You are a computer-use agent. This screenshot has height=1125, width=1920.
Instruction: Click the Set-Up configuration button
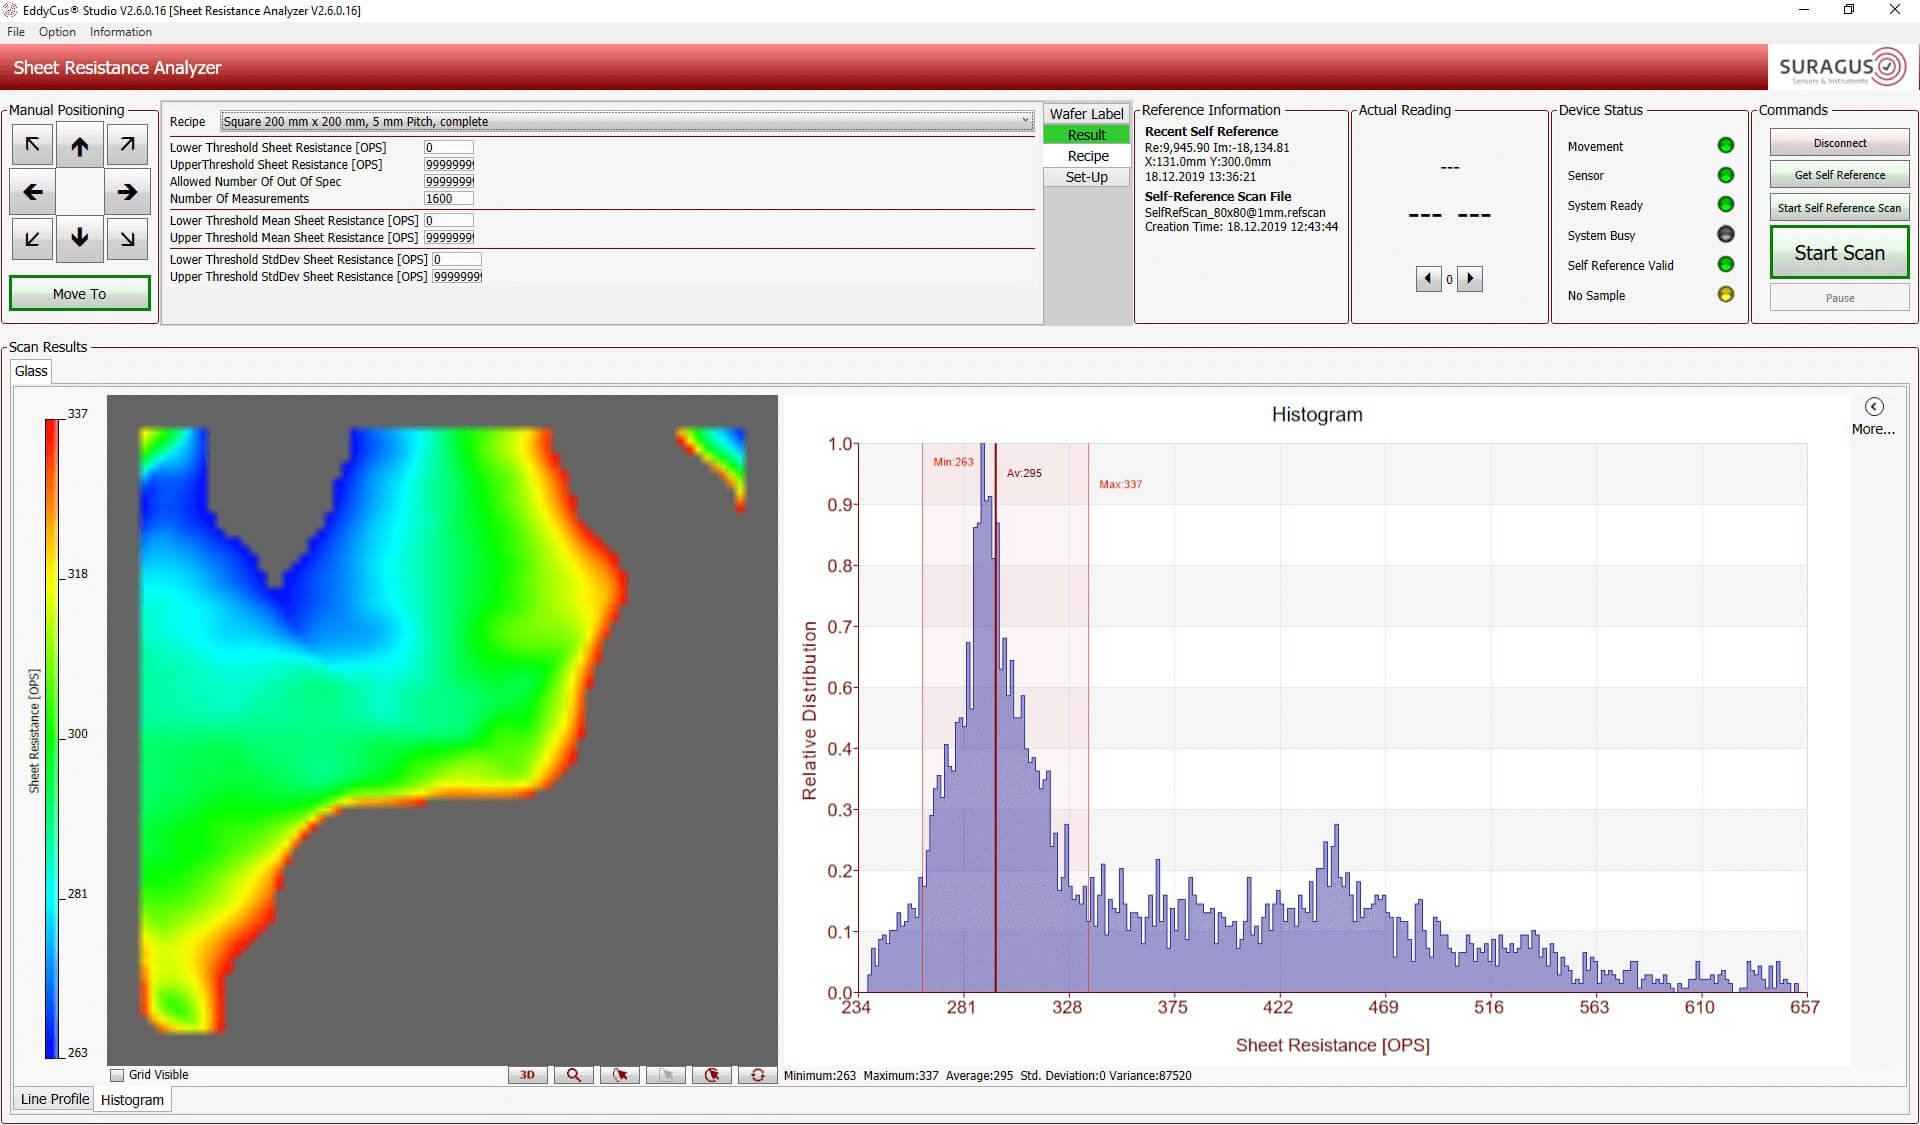tap(1086, 177)
